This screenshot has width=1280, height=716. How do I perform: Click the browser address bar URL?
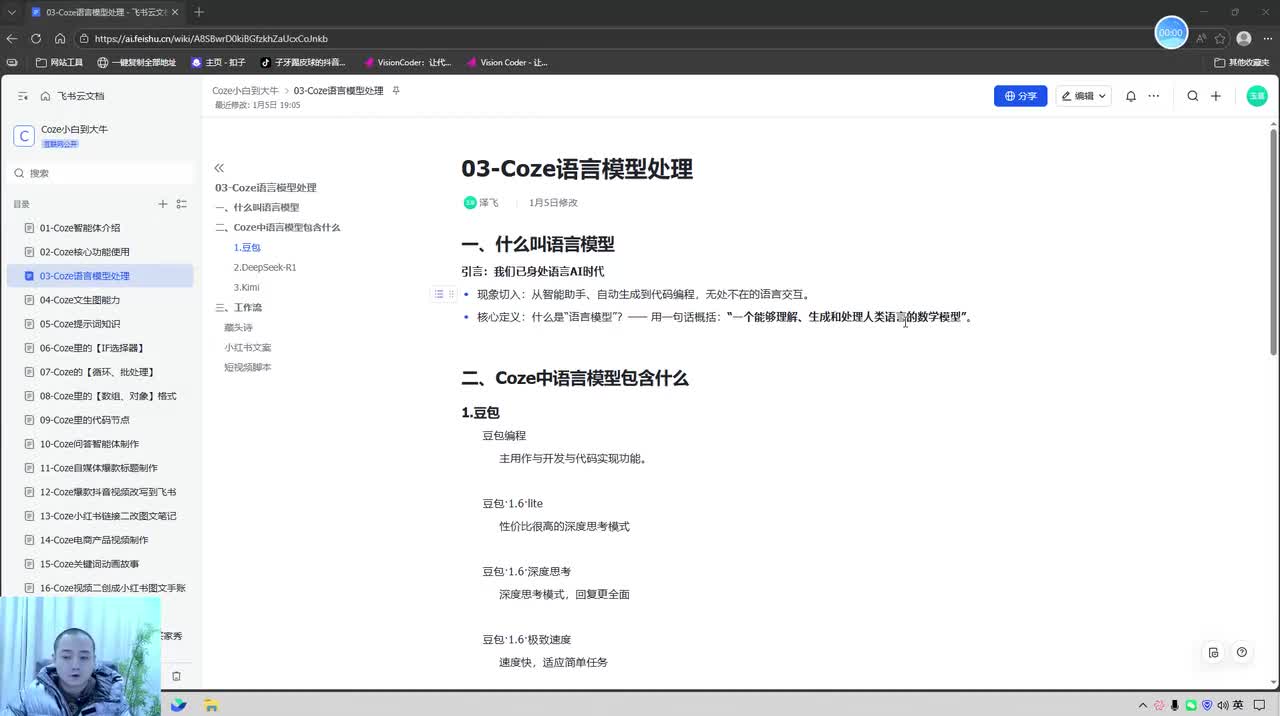coord(211,38)
